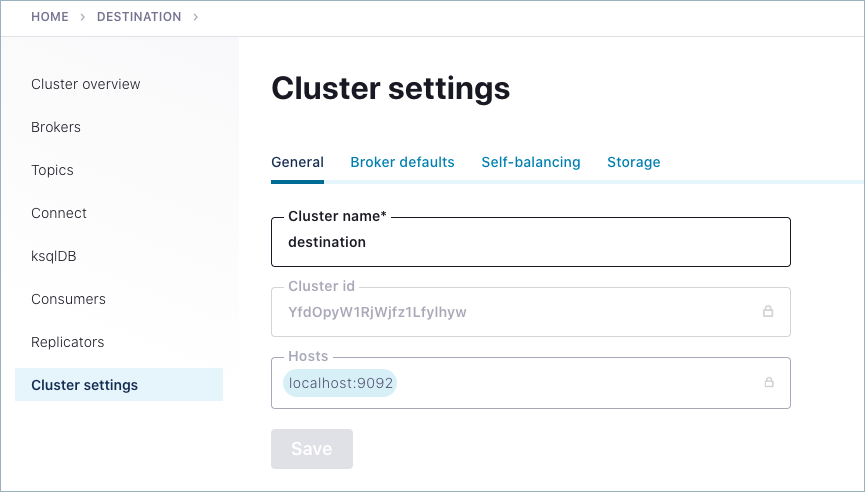
Task: Open the Storage tab
Action: [633, 162]
